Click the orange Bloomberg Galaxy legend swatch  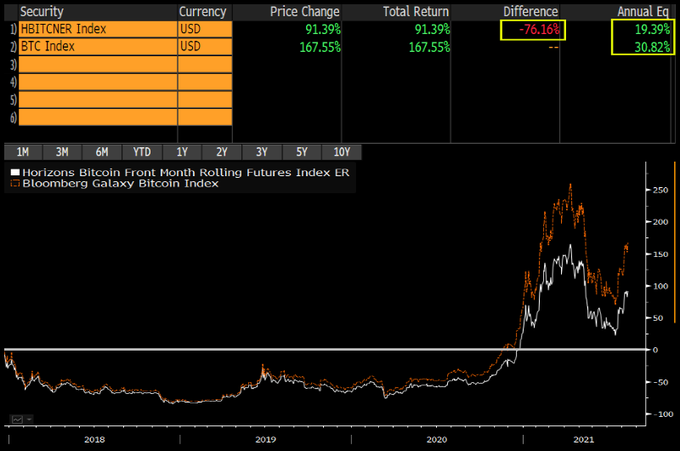click(x=15, y=185)
